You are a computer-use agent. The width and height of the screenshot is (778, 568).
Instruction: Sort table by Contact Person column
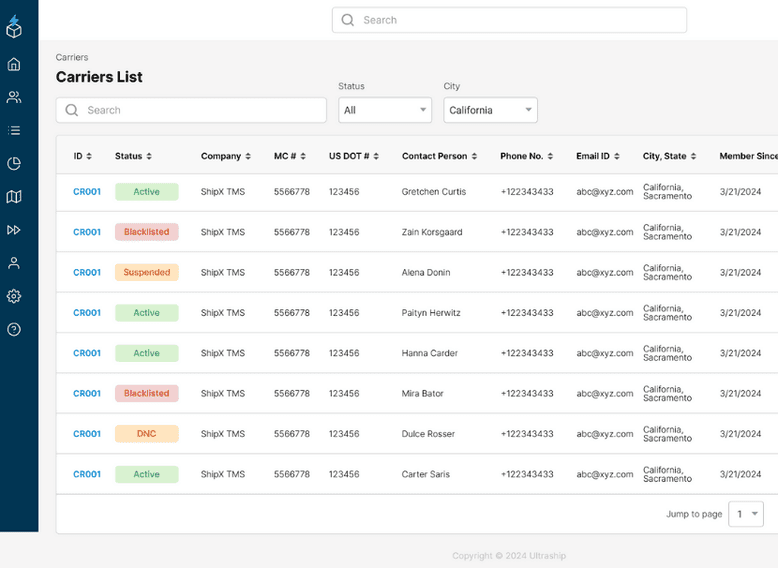[439, 156]
